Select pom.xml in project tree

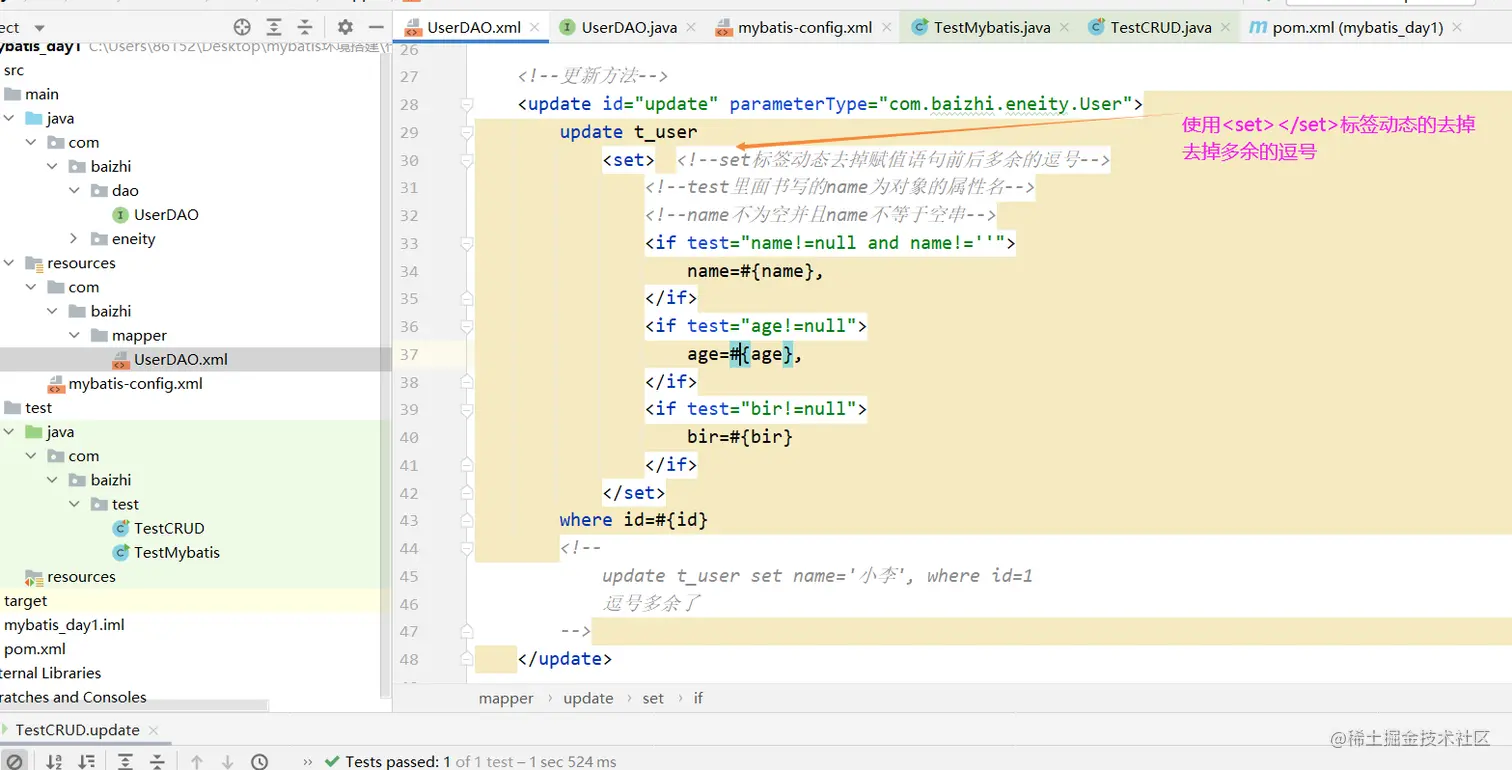[x=35, y=649]
